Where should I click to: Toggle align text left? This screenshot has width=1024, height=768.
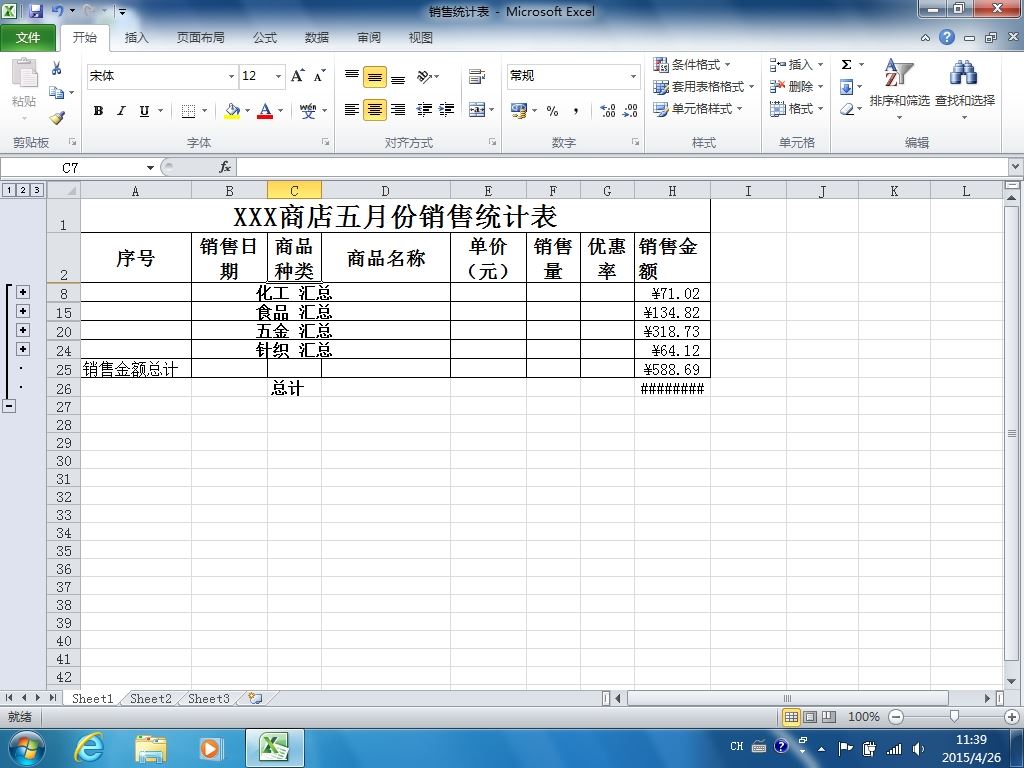coord(351,110)
